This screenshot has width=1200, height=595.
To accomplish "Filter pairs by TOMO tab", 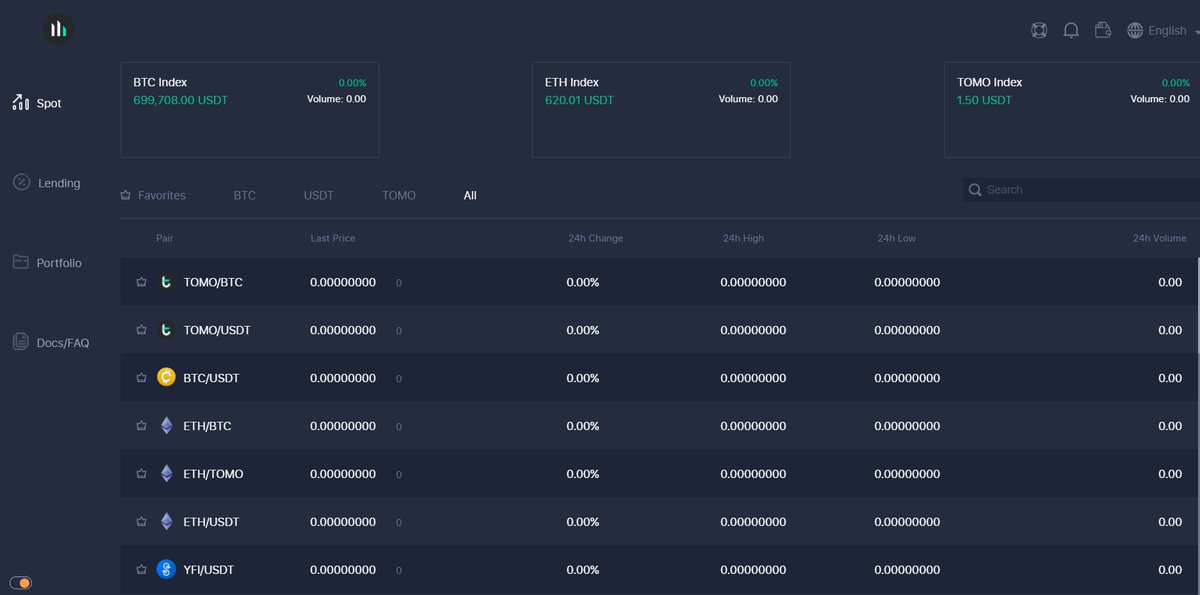I will [x=399, y=195].
